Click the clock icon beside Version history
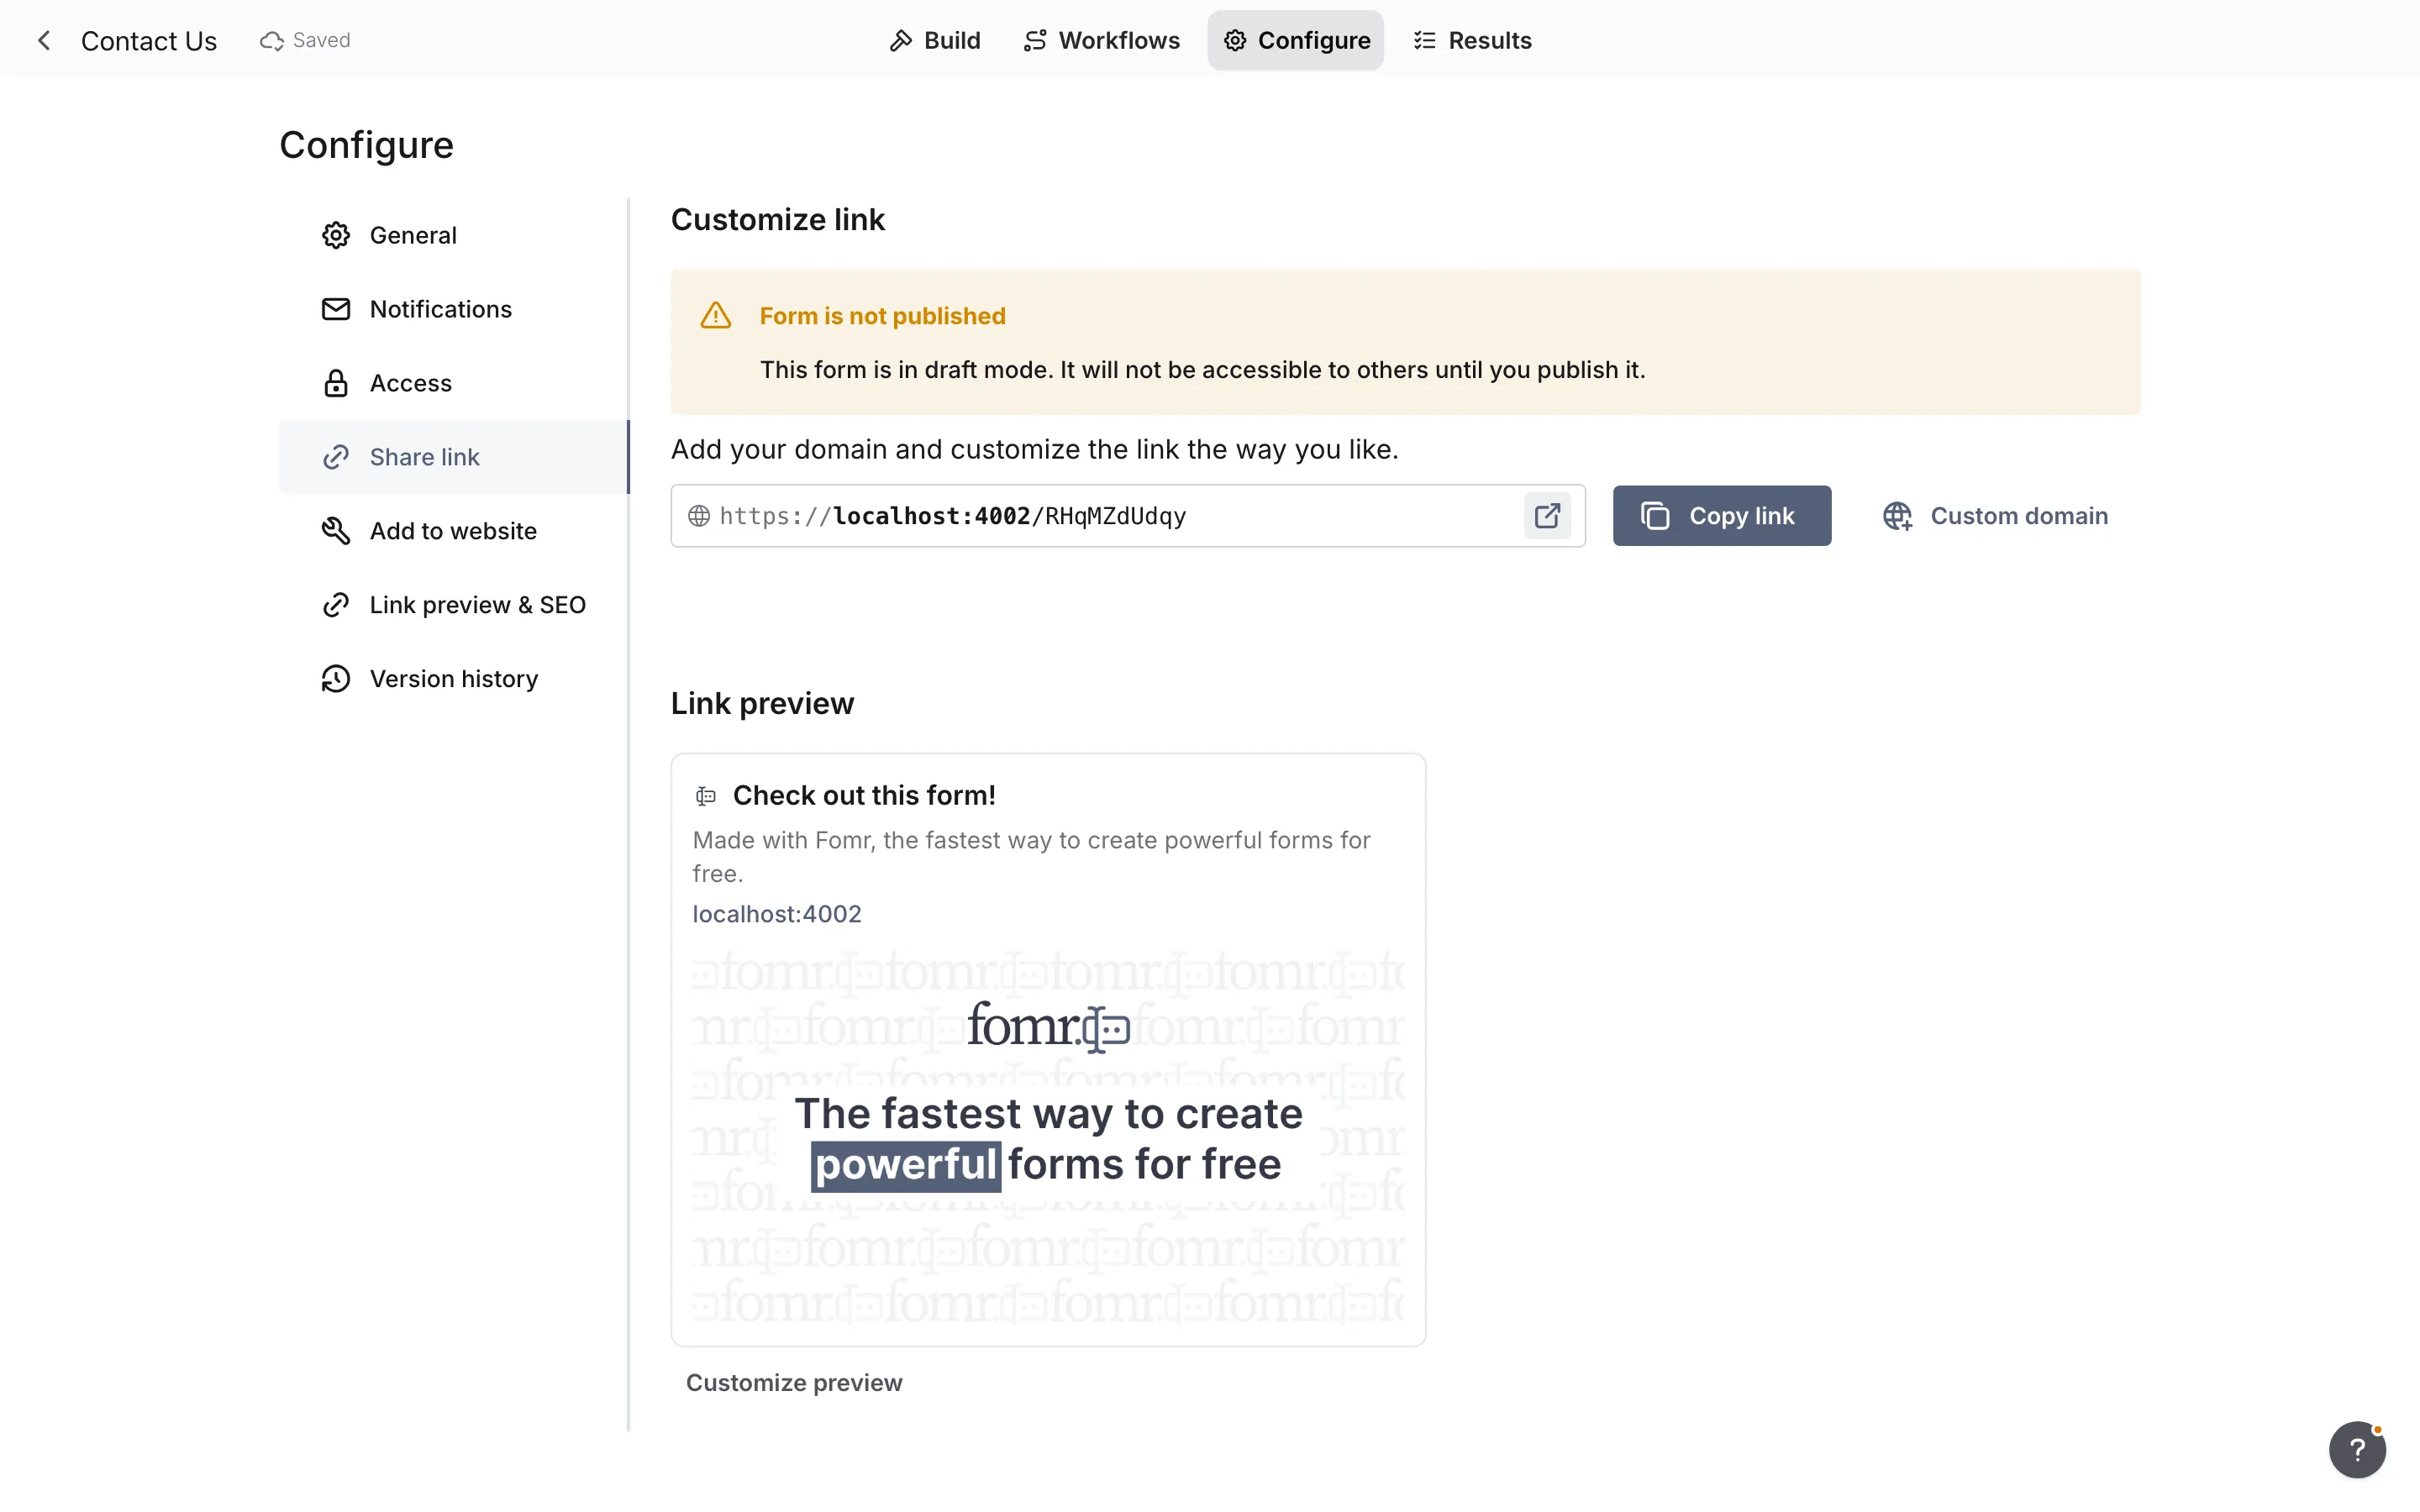Viewport: 2420px width, 1512px height. click(336, 679)
